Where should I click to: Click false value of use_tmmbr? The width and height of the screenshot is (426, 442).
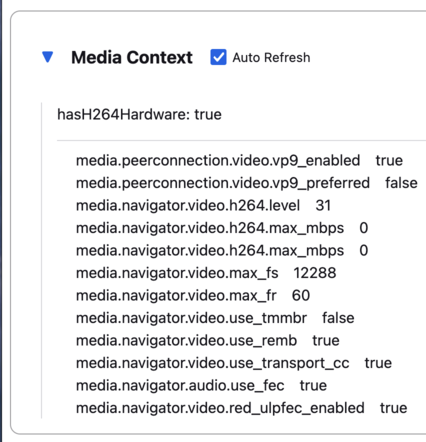pos(338,318)
